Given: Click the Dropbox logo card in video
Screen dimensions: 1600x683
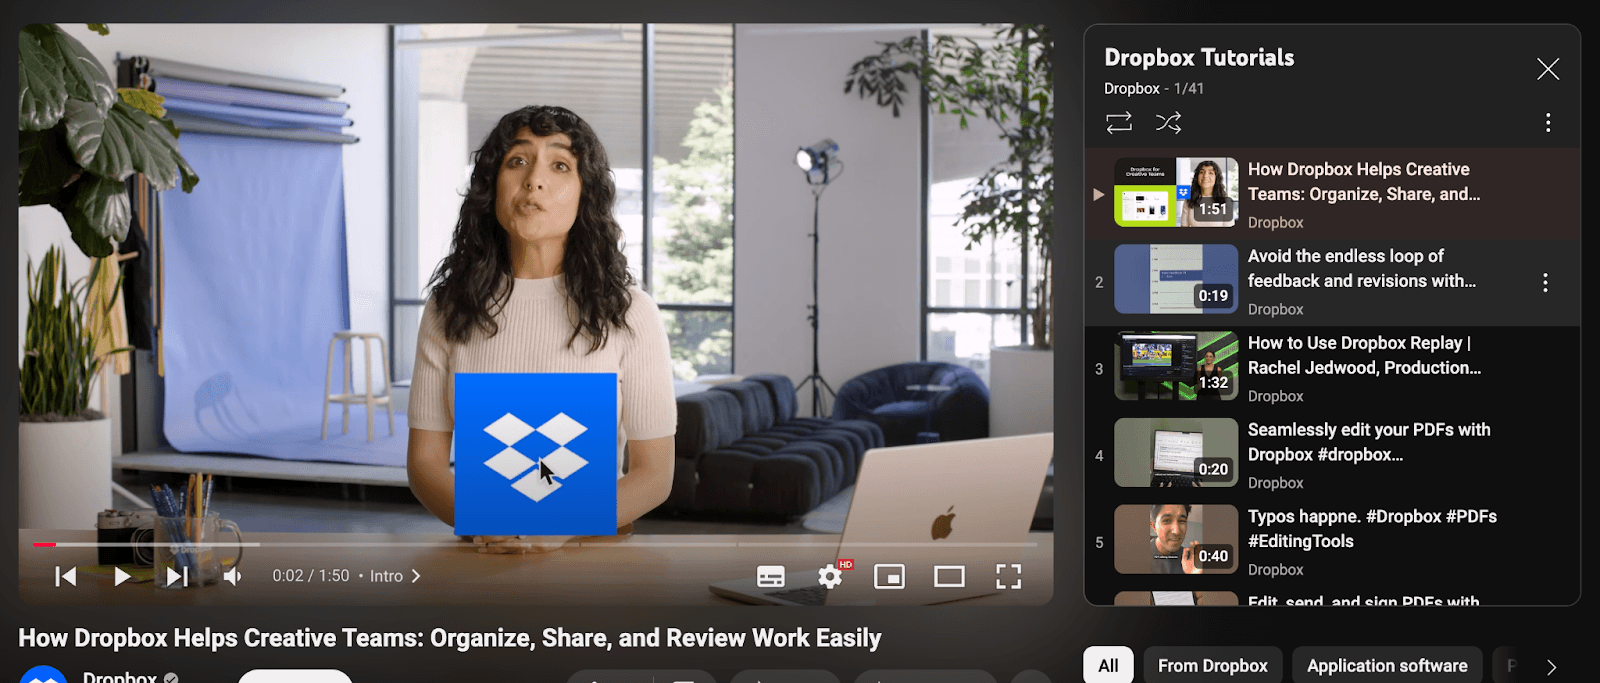Looking at the screenshot, I should [535, 454].
